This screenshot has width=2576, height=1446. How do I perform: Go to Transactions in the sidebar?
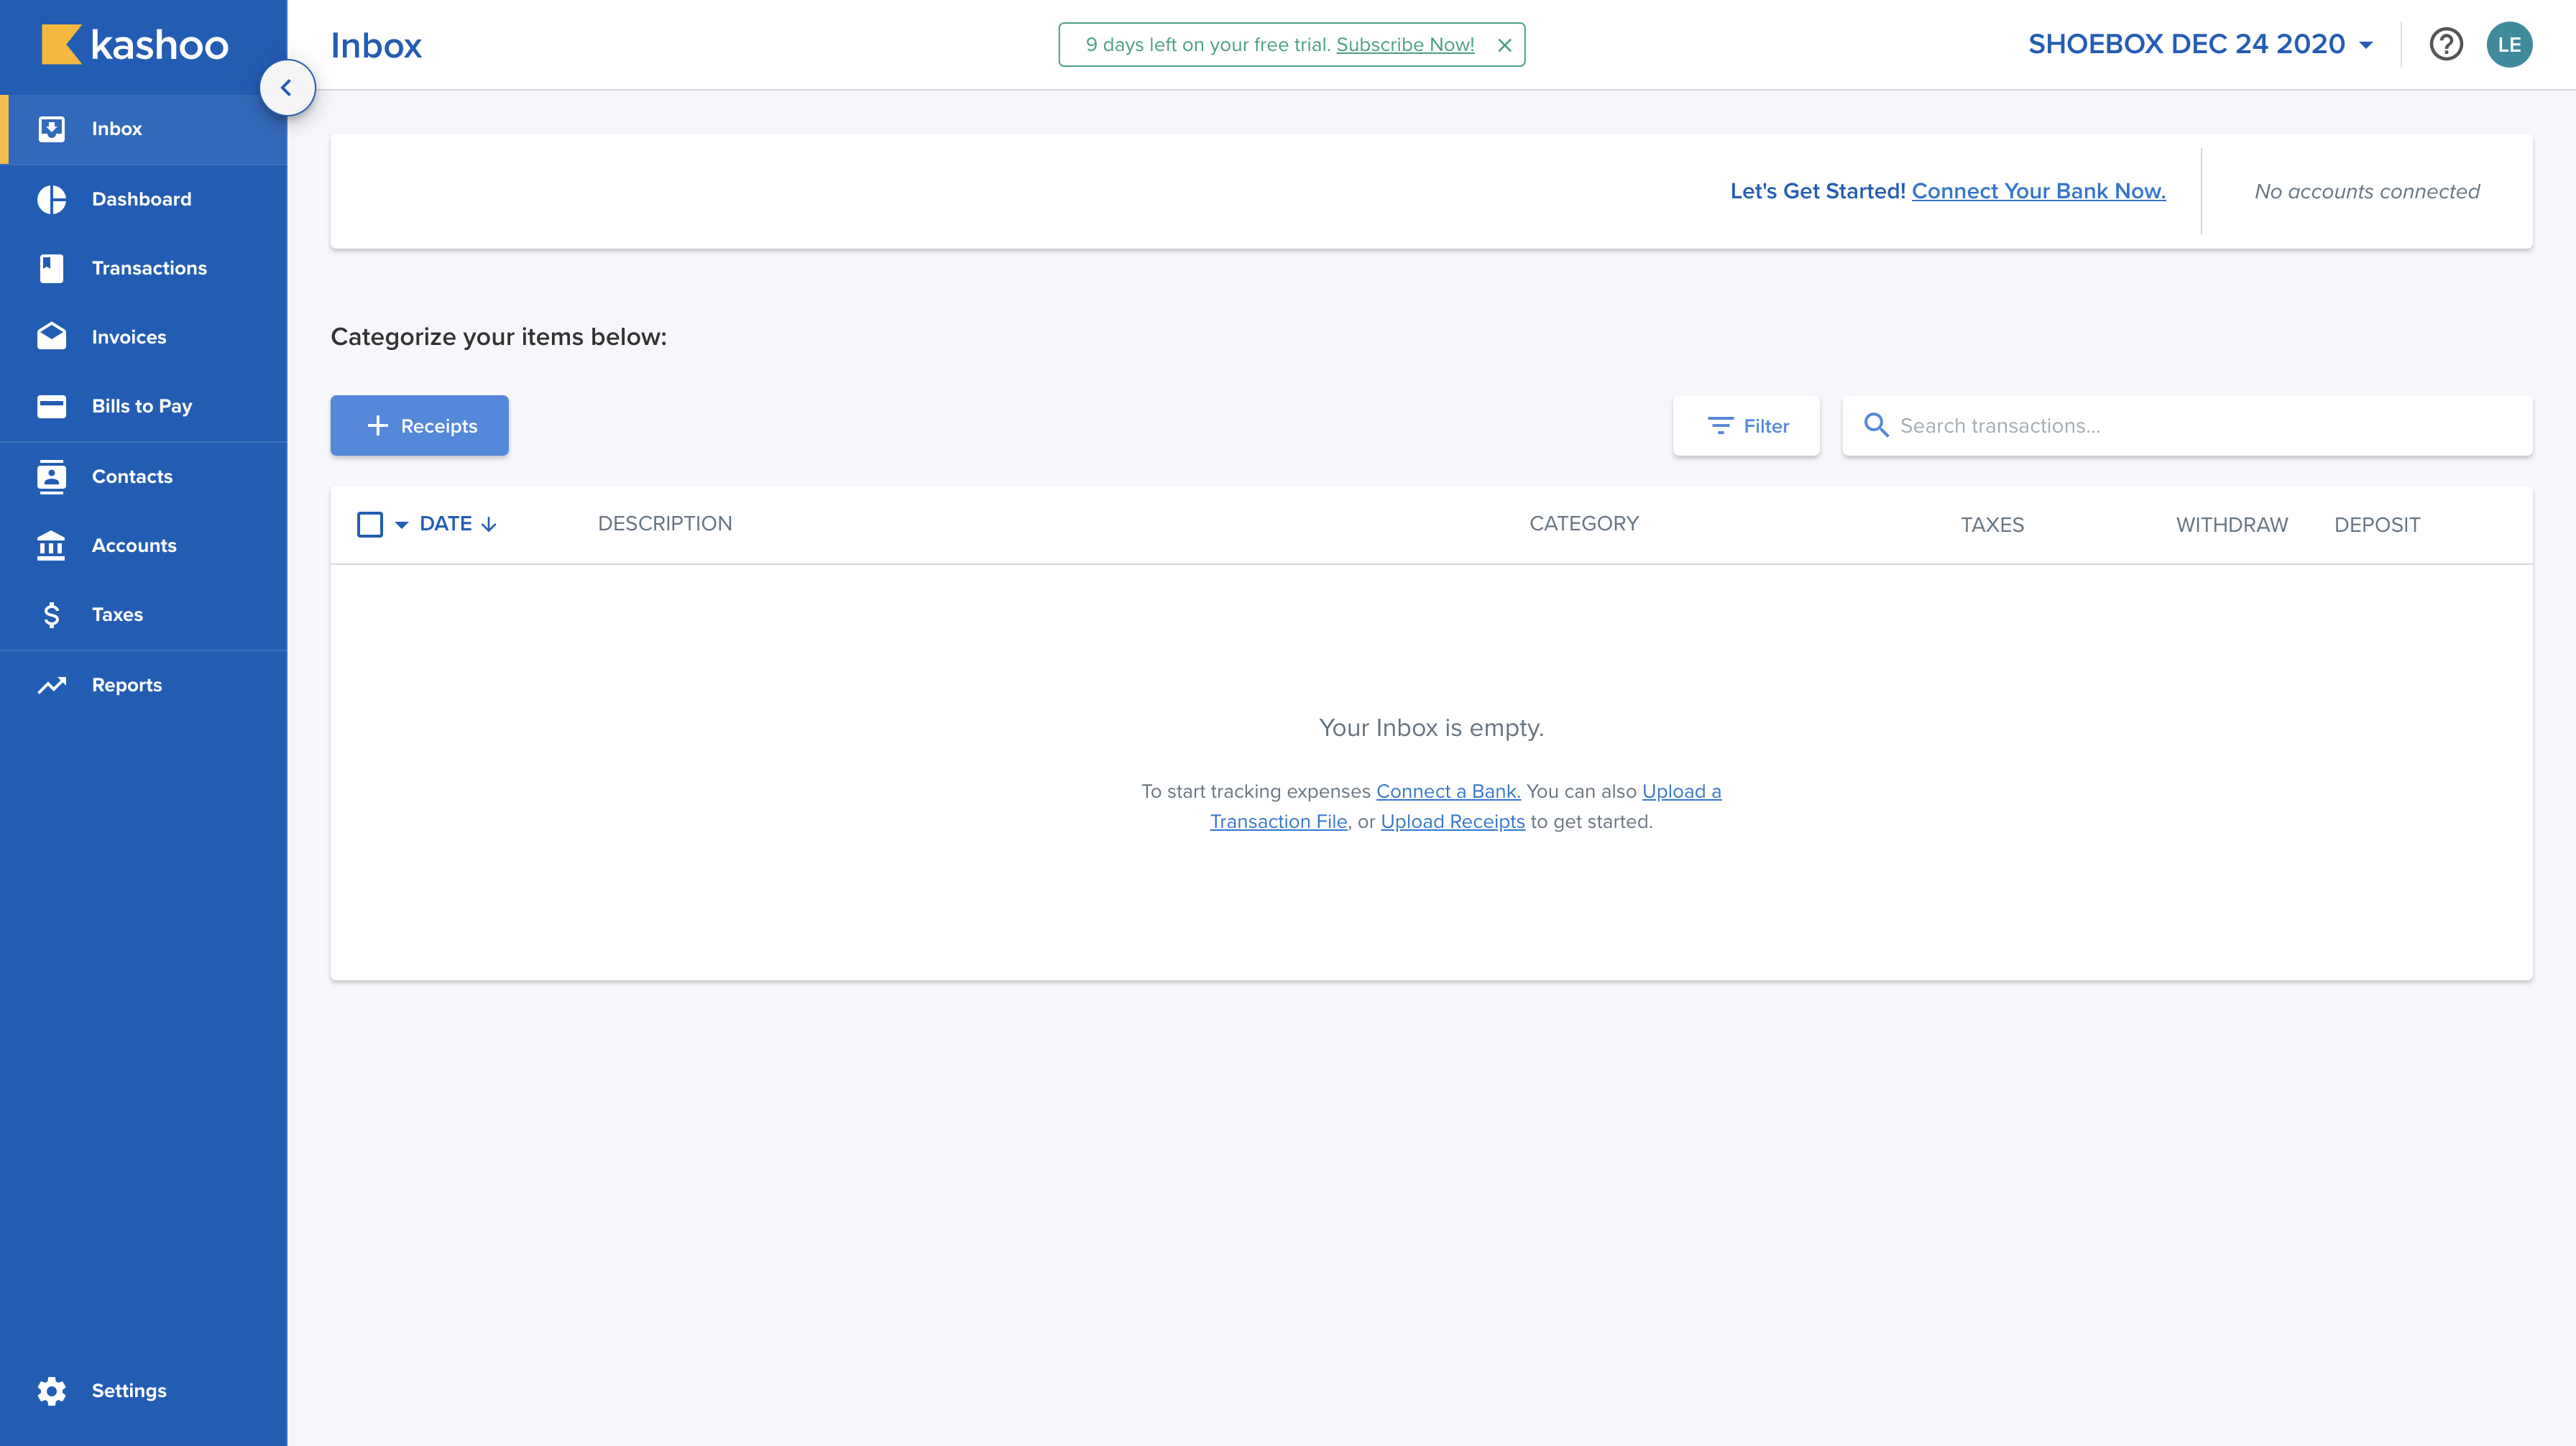(x=149, y=268)
